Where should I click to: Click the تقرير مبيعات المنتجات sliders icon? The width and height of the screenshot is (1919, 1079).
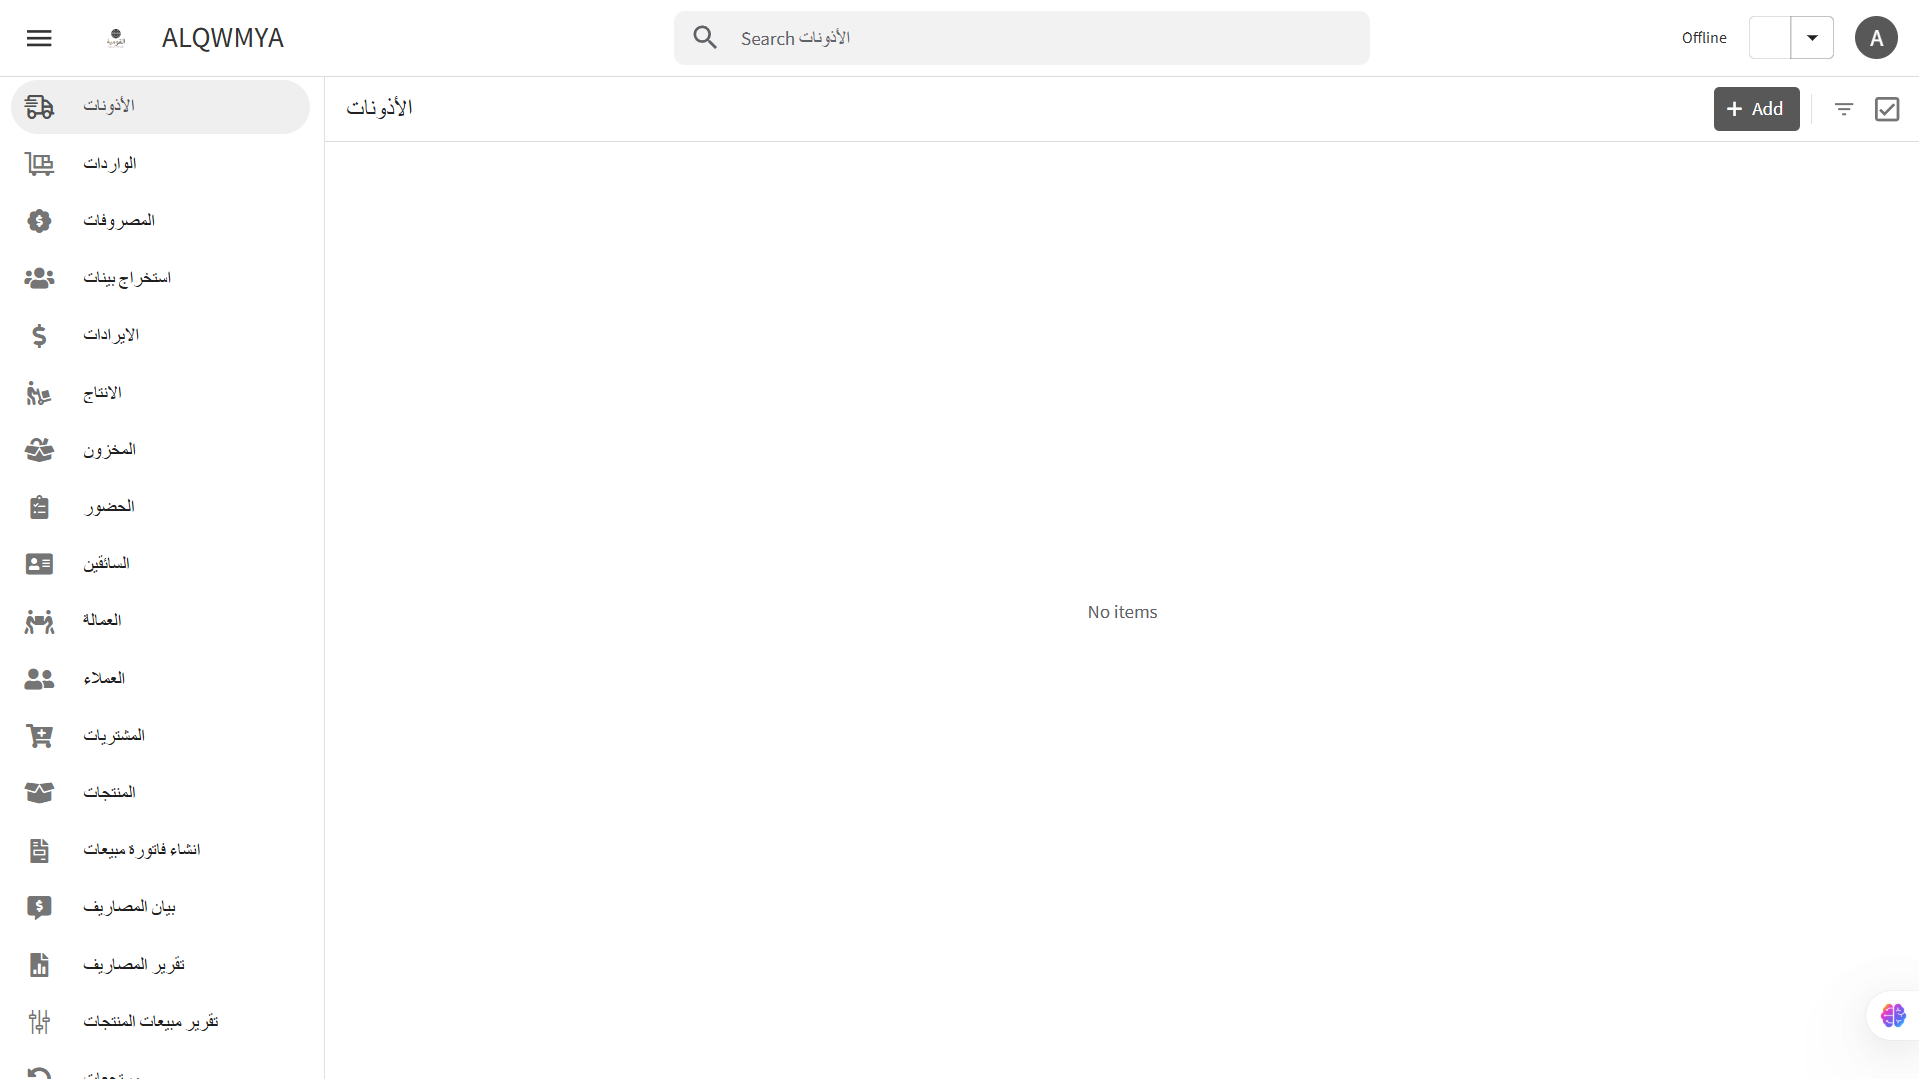click(x=39, y=1022)
